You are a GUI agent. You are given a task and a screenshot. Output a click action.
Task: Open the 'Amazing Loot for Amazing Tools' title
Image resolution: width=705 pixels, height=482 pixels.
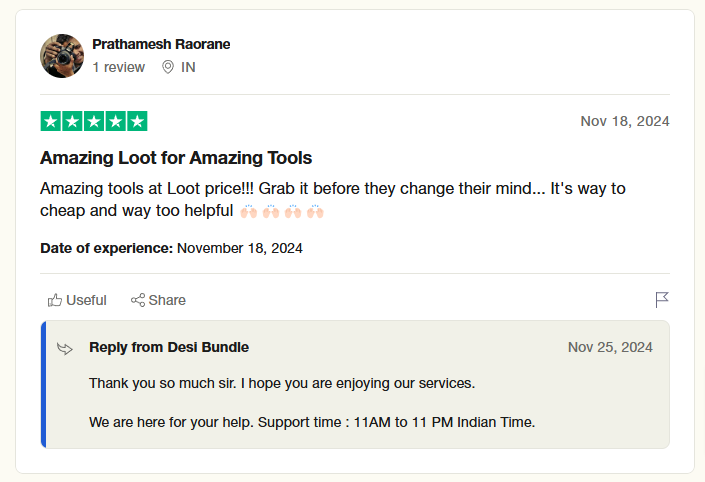pos(176,158)
